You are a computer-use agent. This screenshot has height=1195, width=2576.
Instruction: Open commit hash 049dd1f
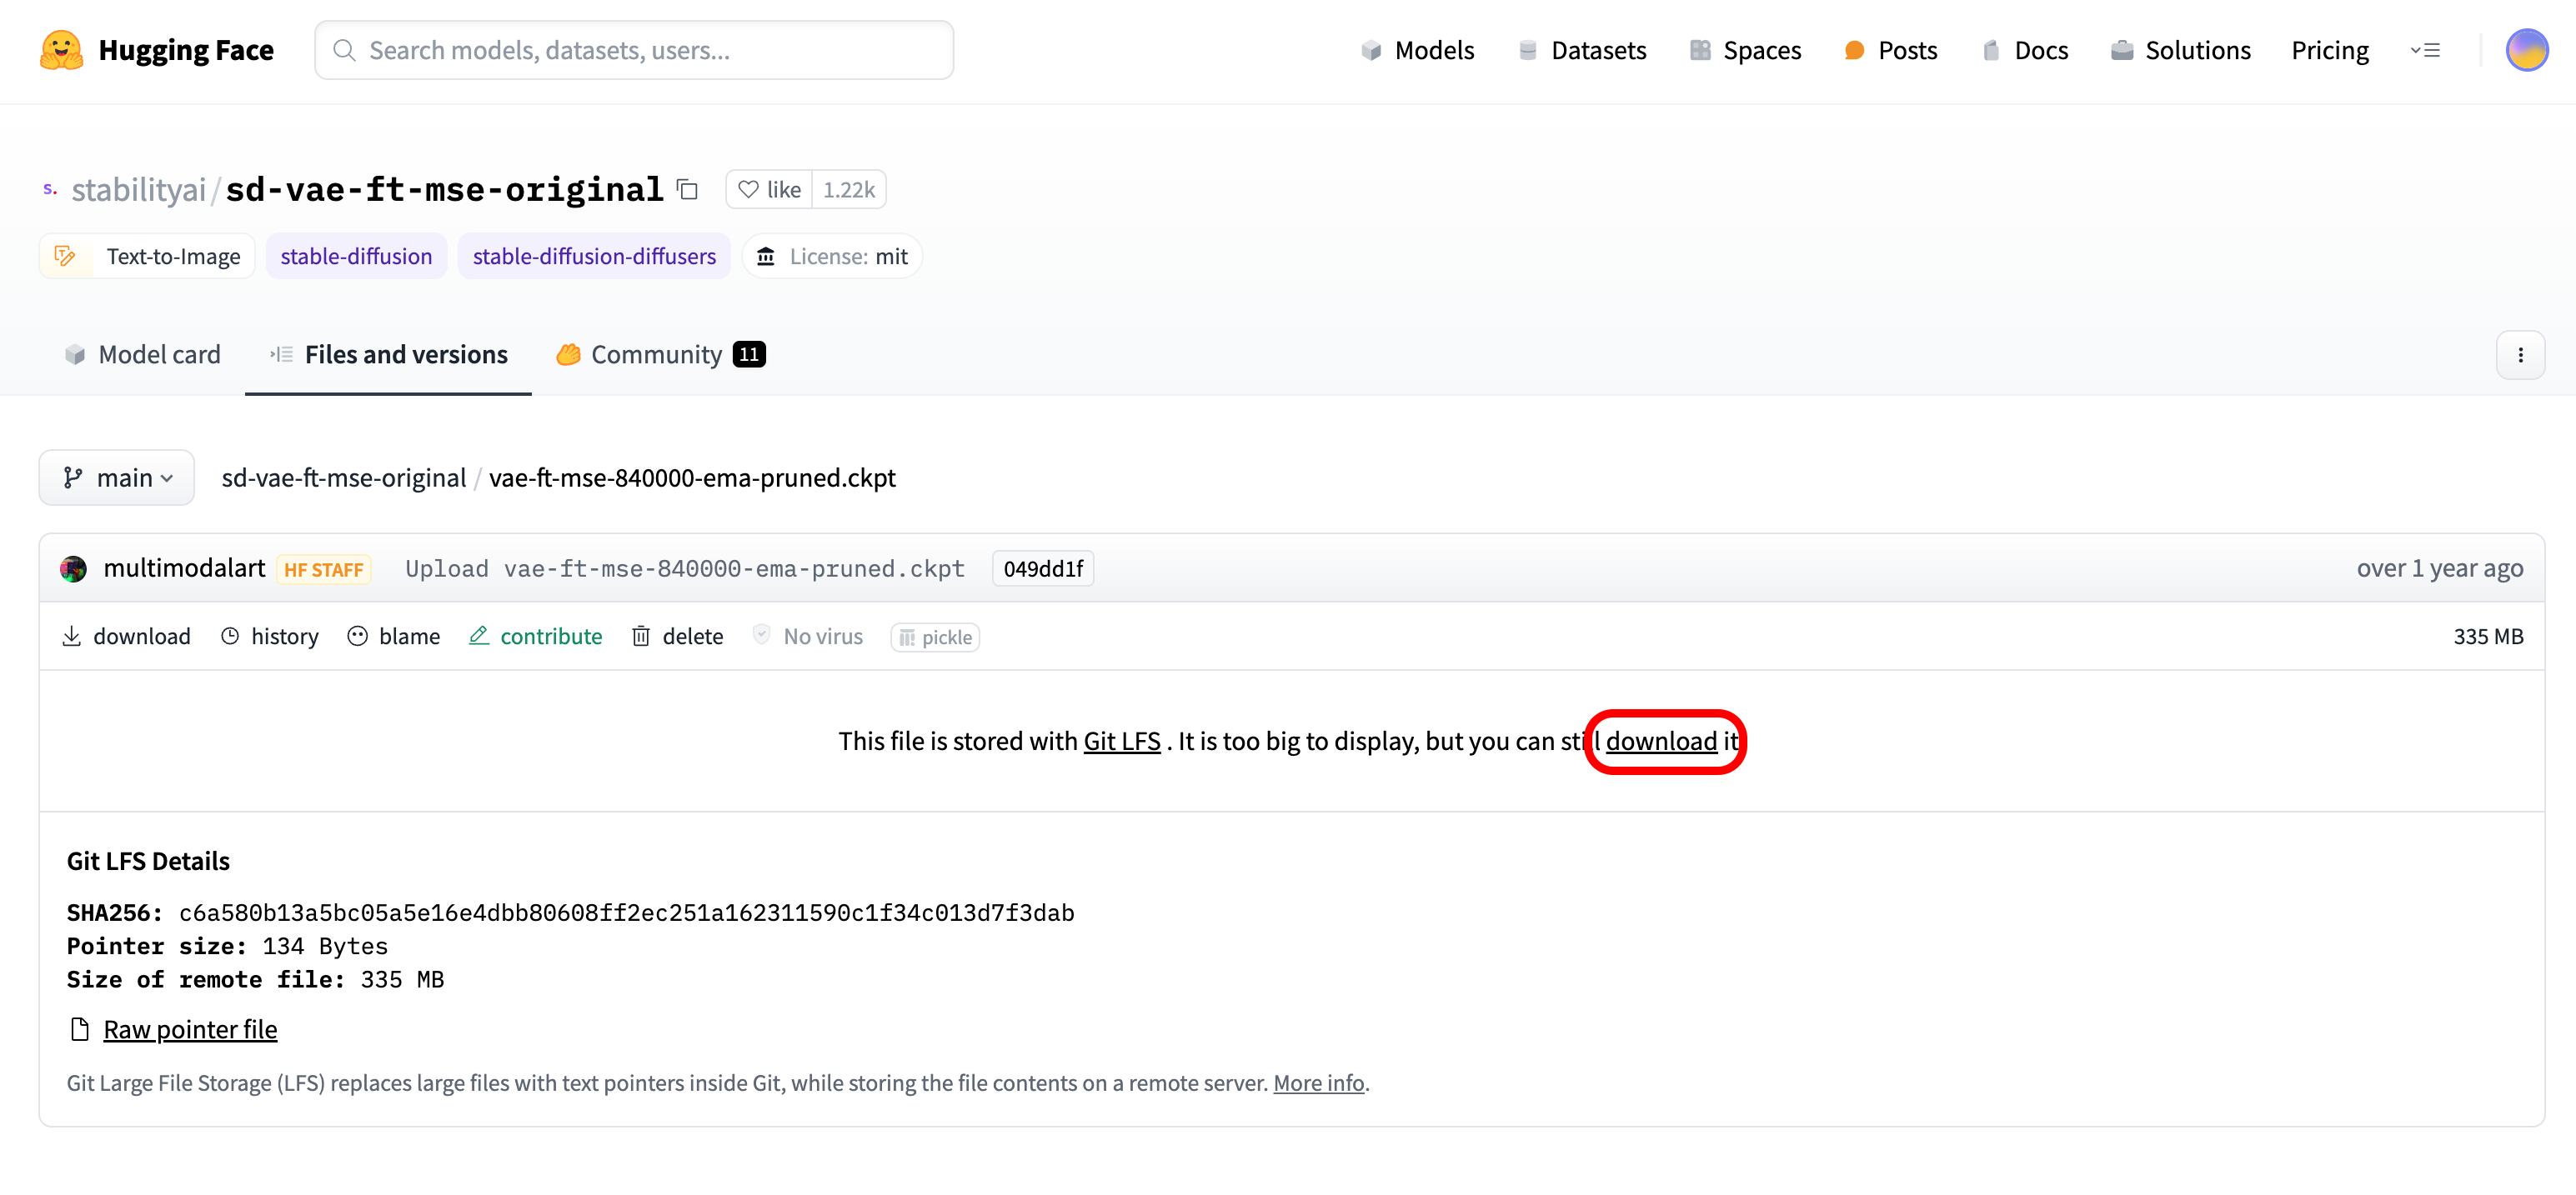tap(1042, 569)
